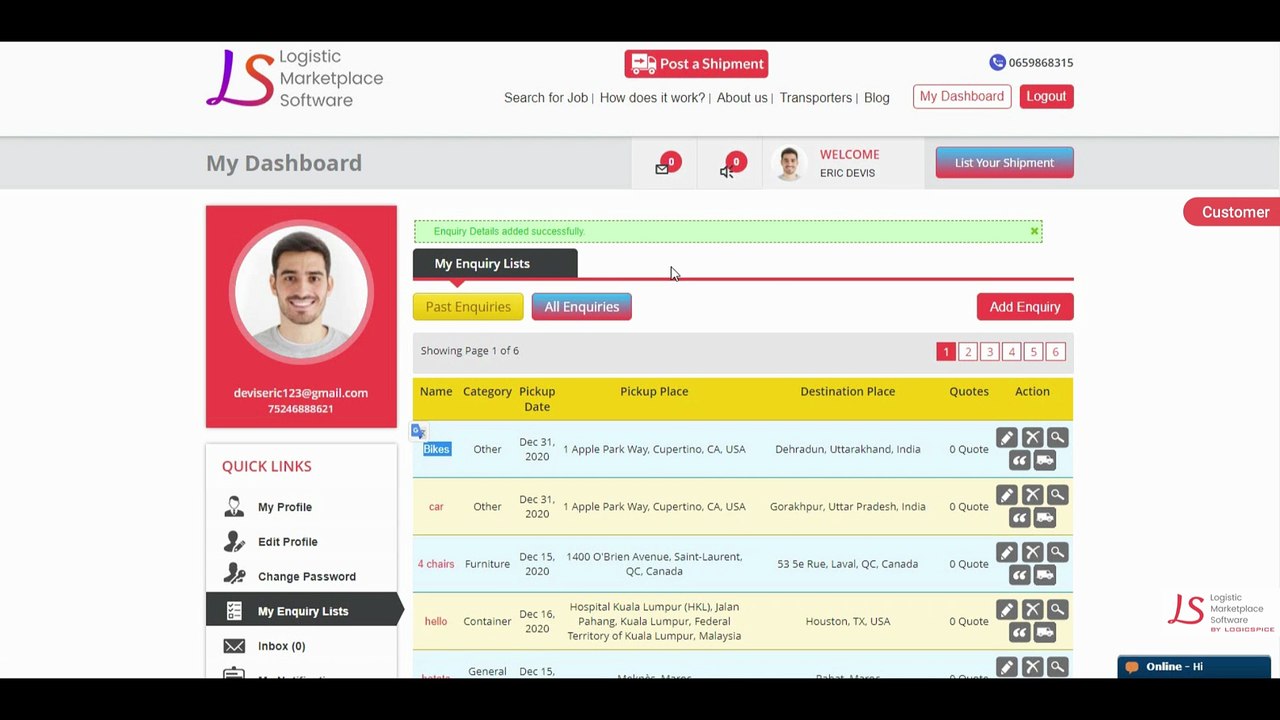The image size is (1280, 720).
Task: Click the Pickup Date column header
Action: pyautogui.click(x=537, y=399)
